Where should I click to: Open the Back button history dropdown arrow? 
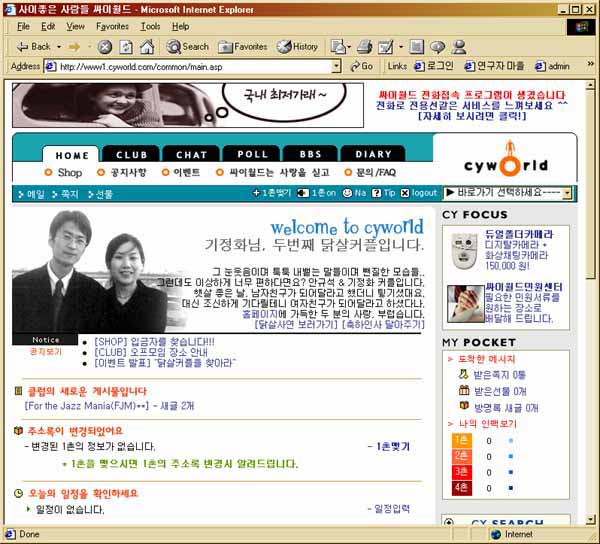click(x=58, y=46)
